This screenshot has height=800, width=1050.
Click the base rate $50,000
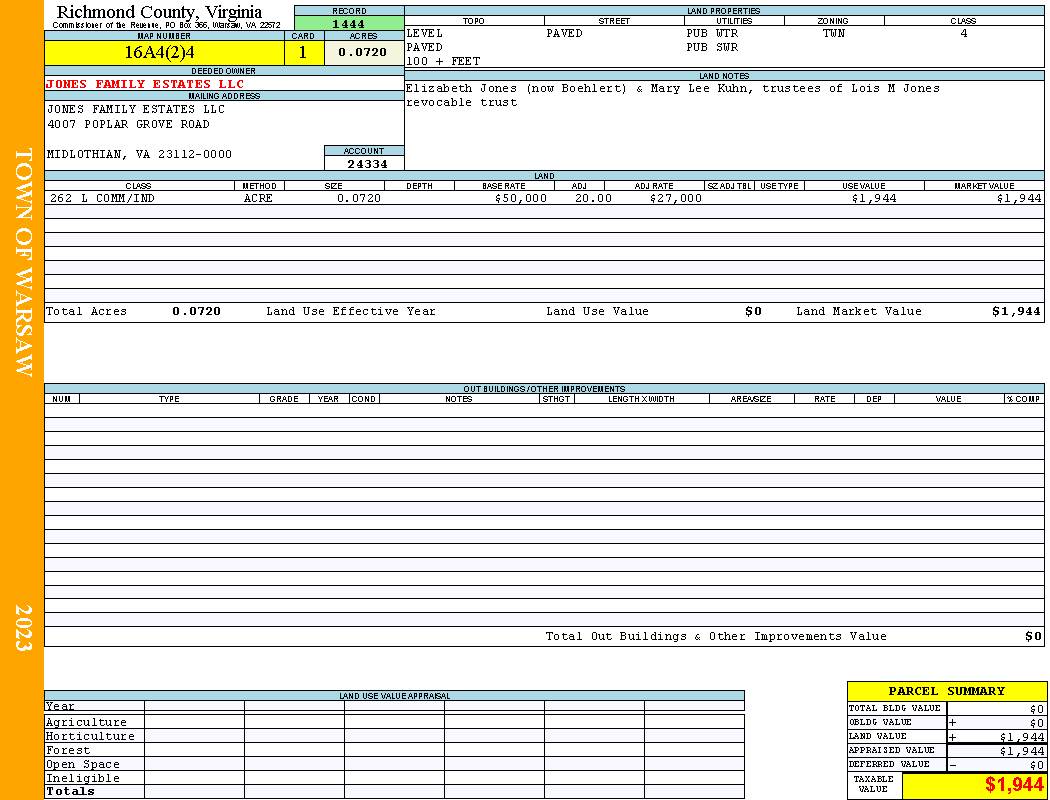tap(520, 199)
